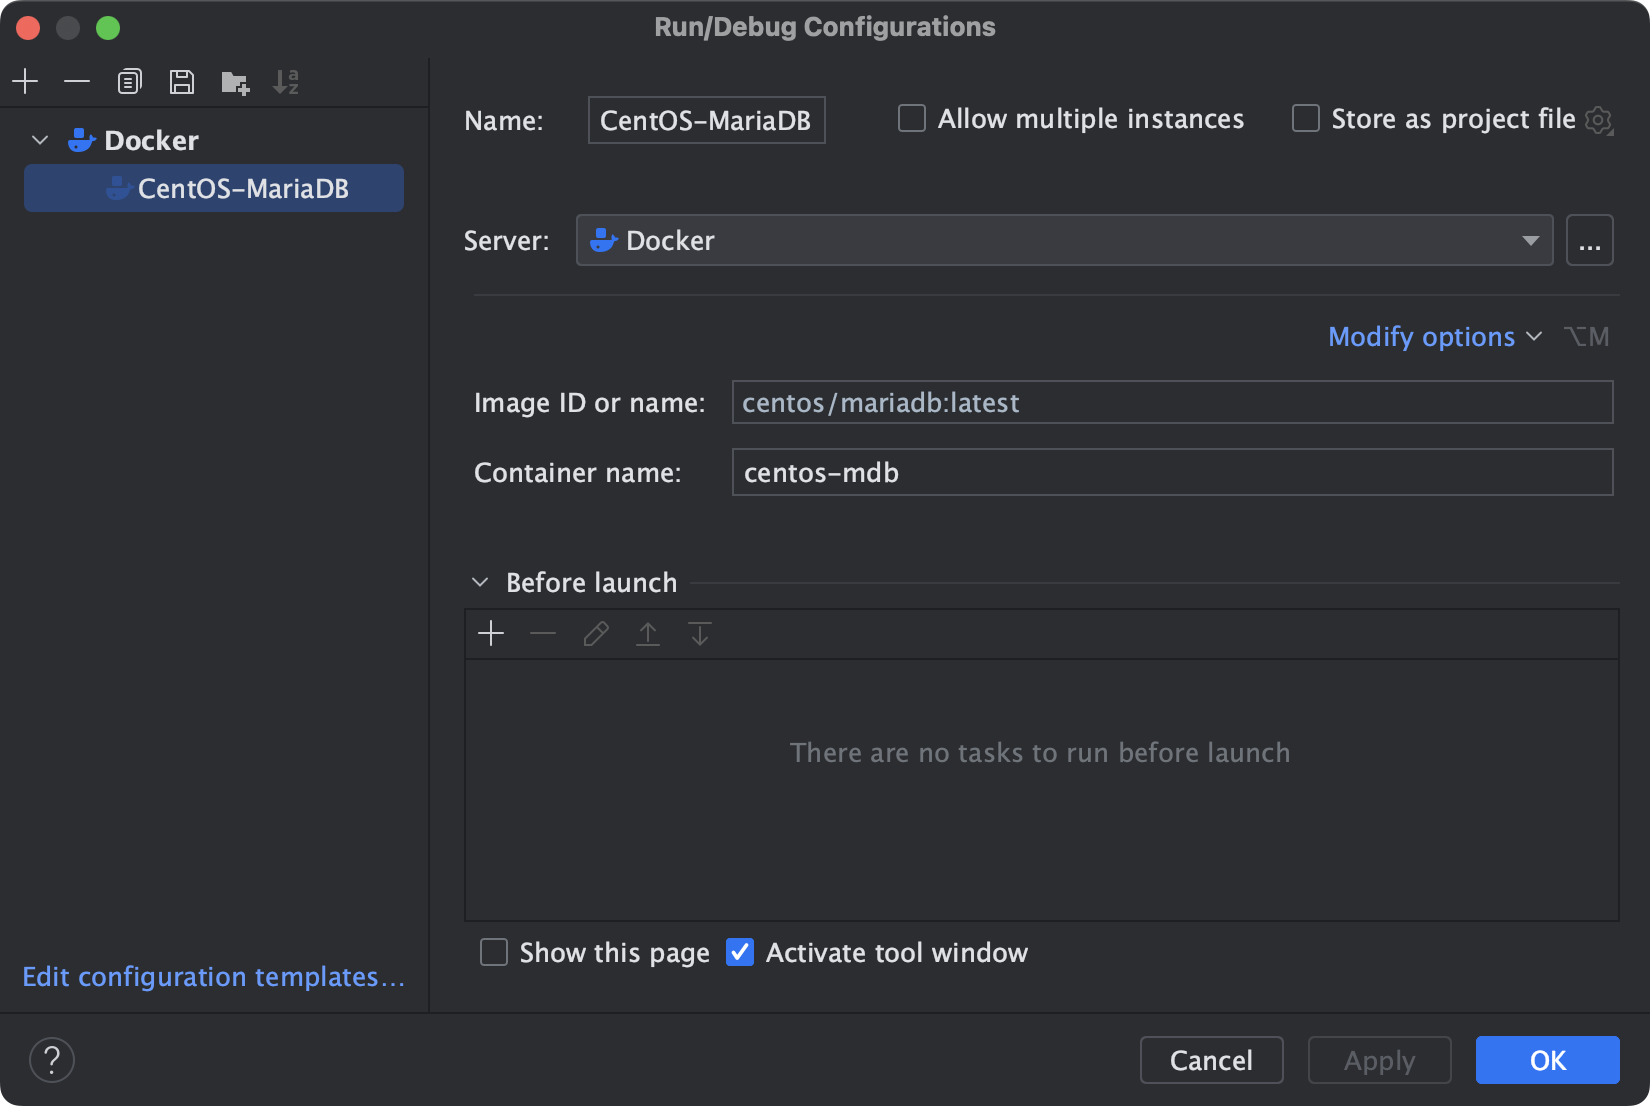Collapse the Docker group in the sidebar
This screenshot has width=1650, height=1106.
click(39, 140)
